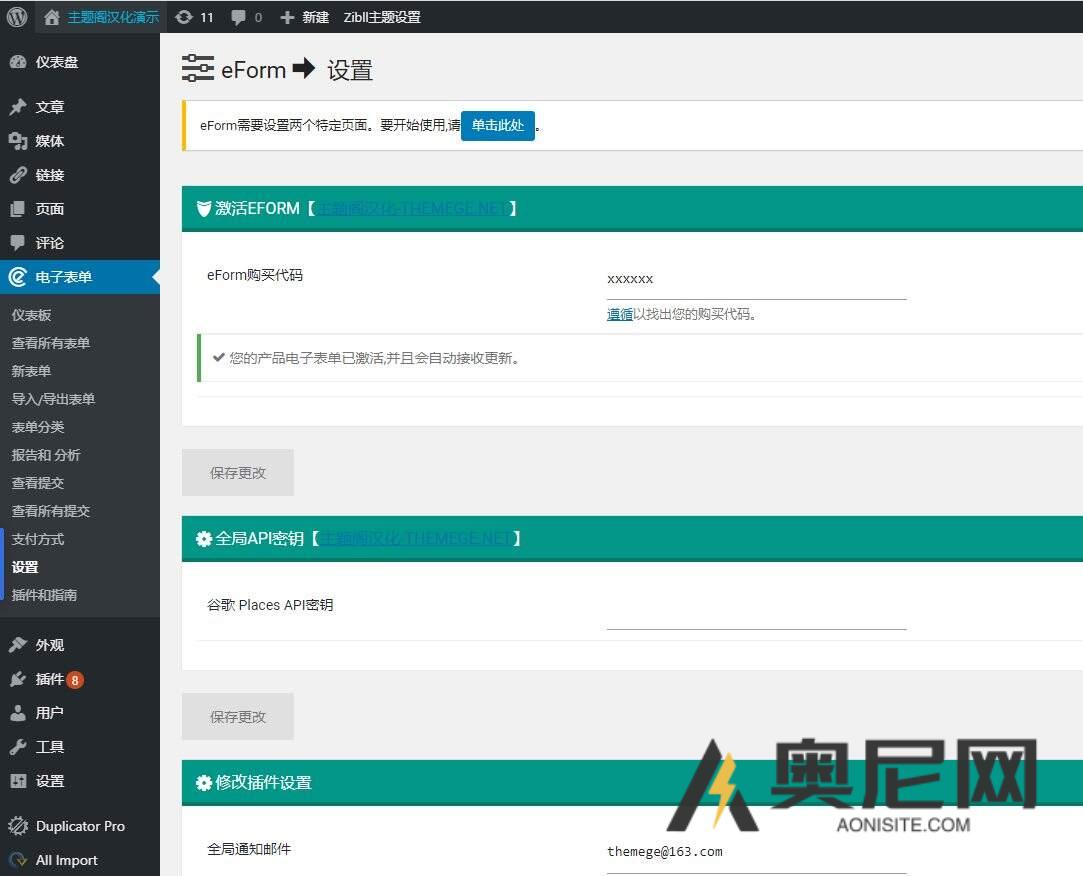The width and height of the screenshot is (1083, 876).
Task: Open the home icon for 主题阁汉化演示
Action: pos(52,17)
